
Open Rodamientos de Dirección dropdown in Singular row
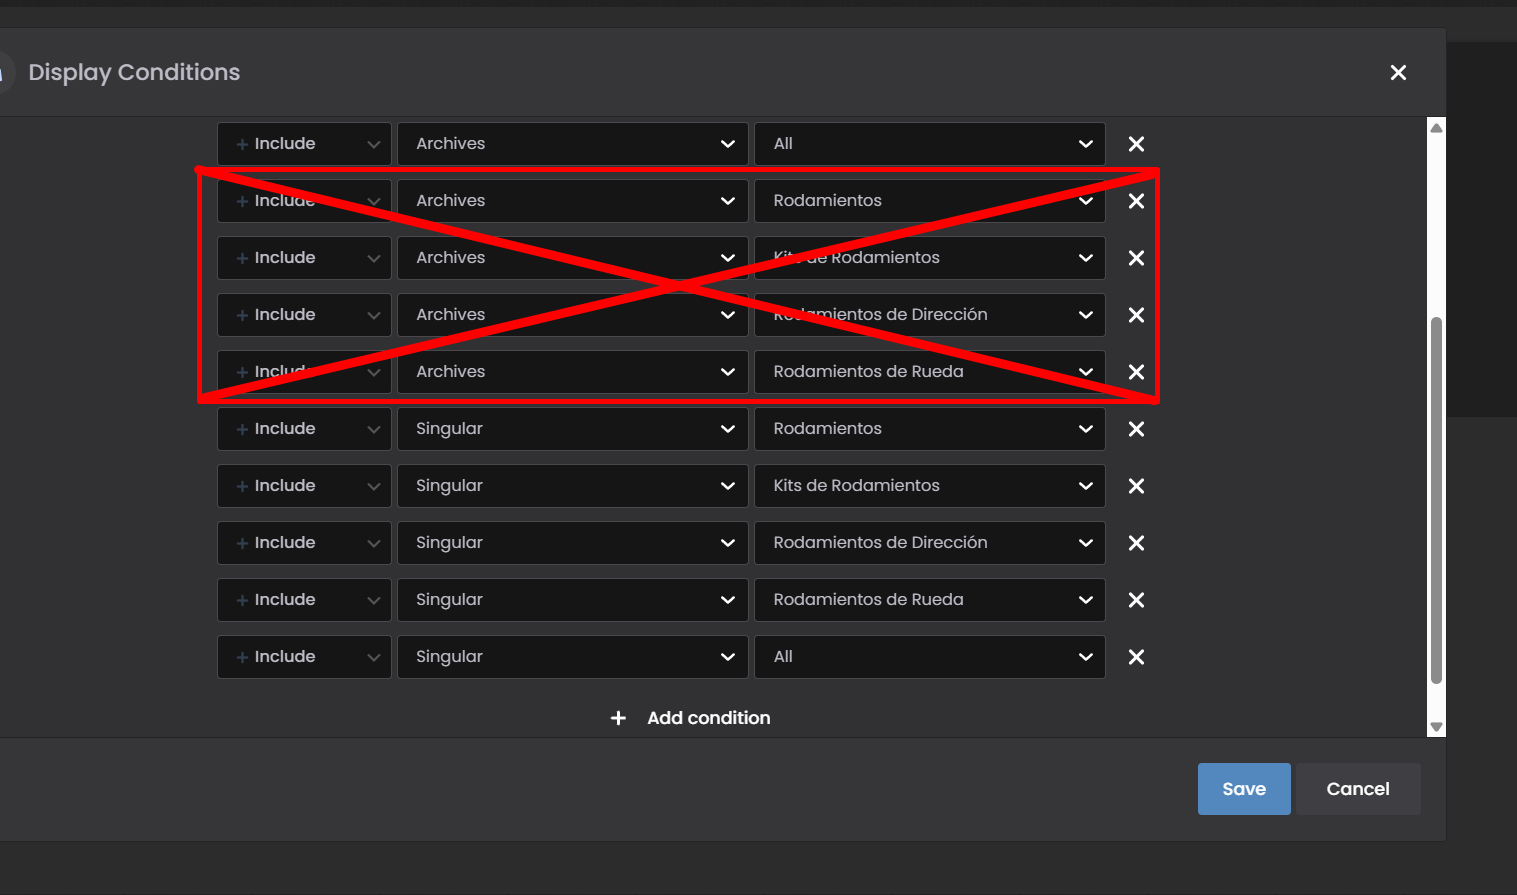point(929,543)
